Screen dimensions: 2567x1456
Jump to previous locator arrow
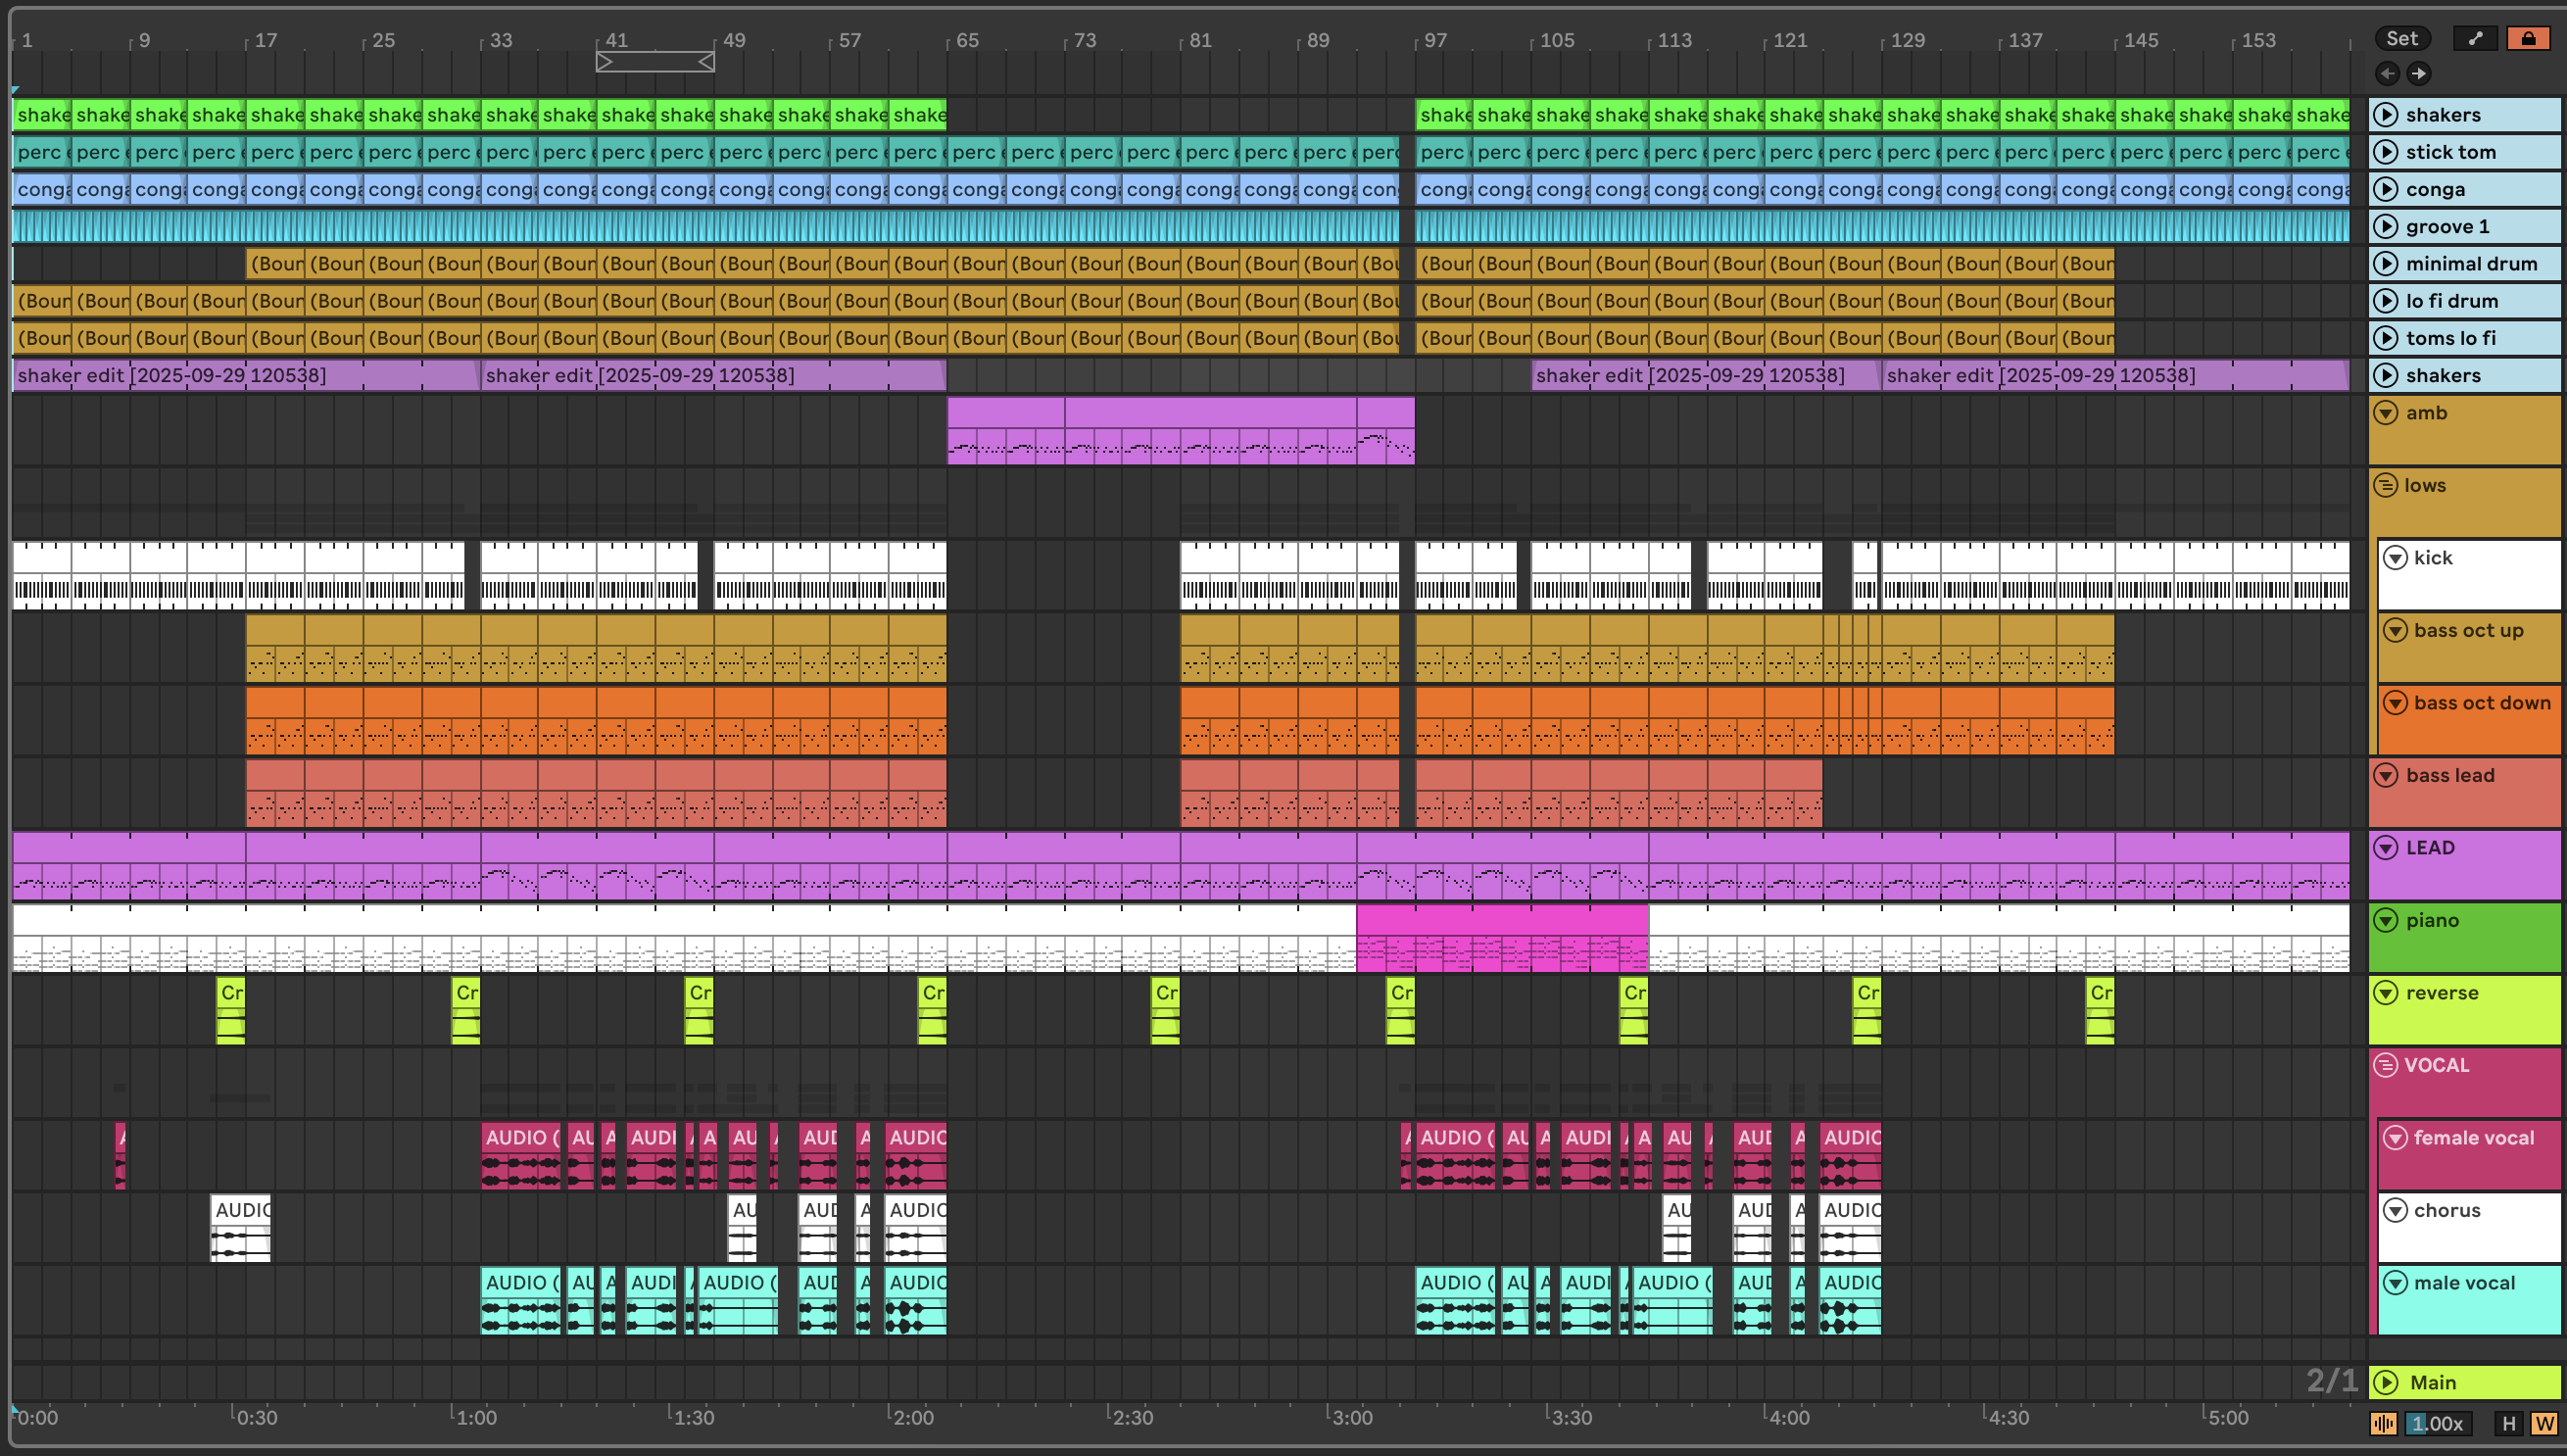pos(2387,73)
